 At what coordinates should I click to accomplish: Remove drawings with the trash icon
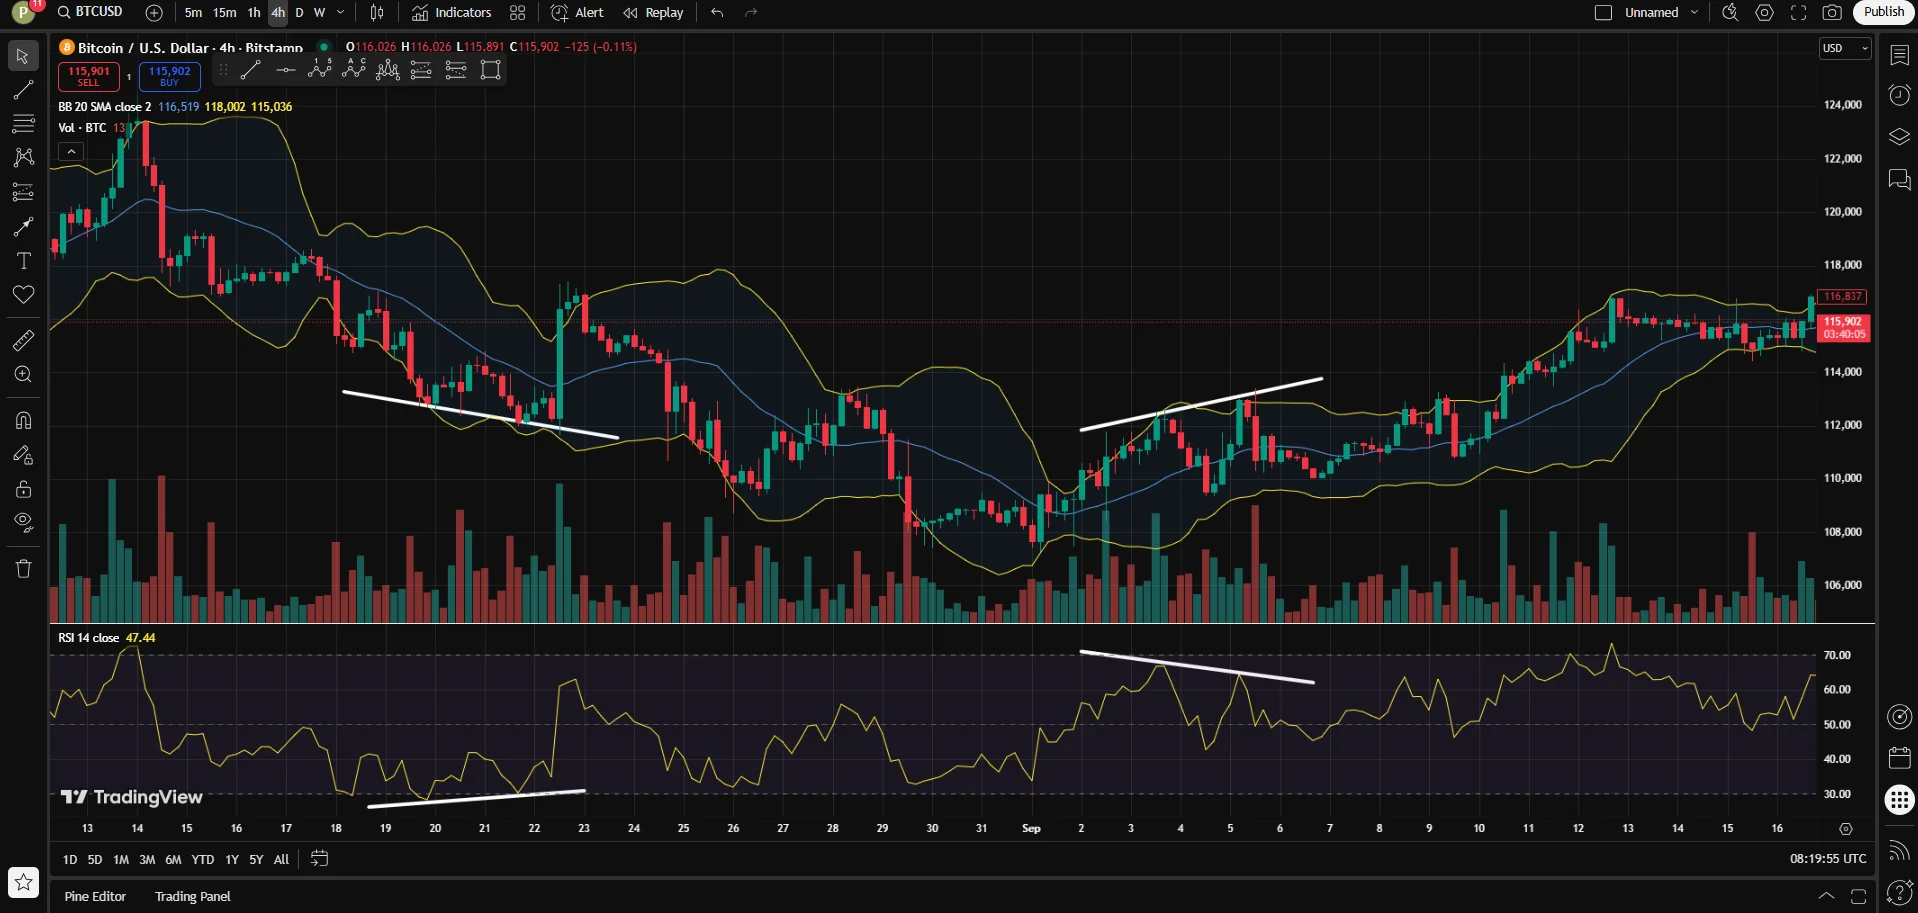pos(23,568)
